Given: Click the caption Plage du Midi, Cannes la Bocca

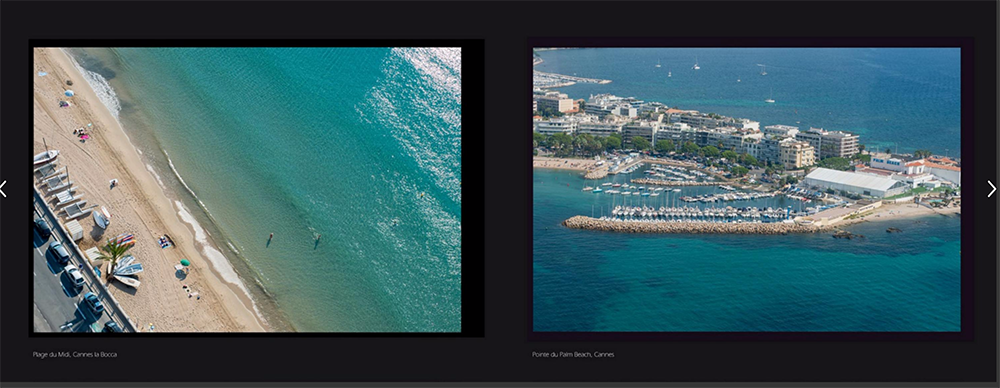Looking at the screenshot, I should (75, 354).
